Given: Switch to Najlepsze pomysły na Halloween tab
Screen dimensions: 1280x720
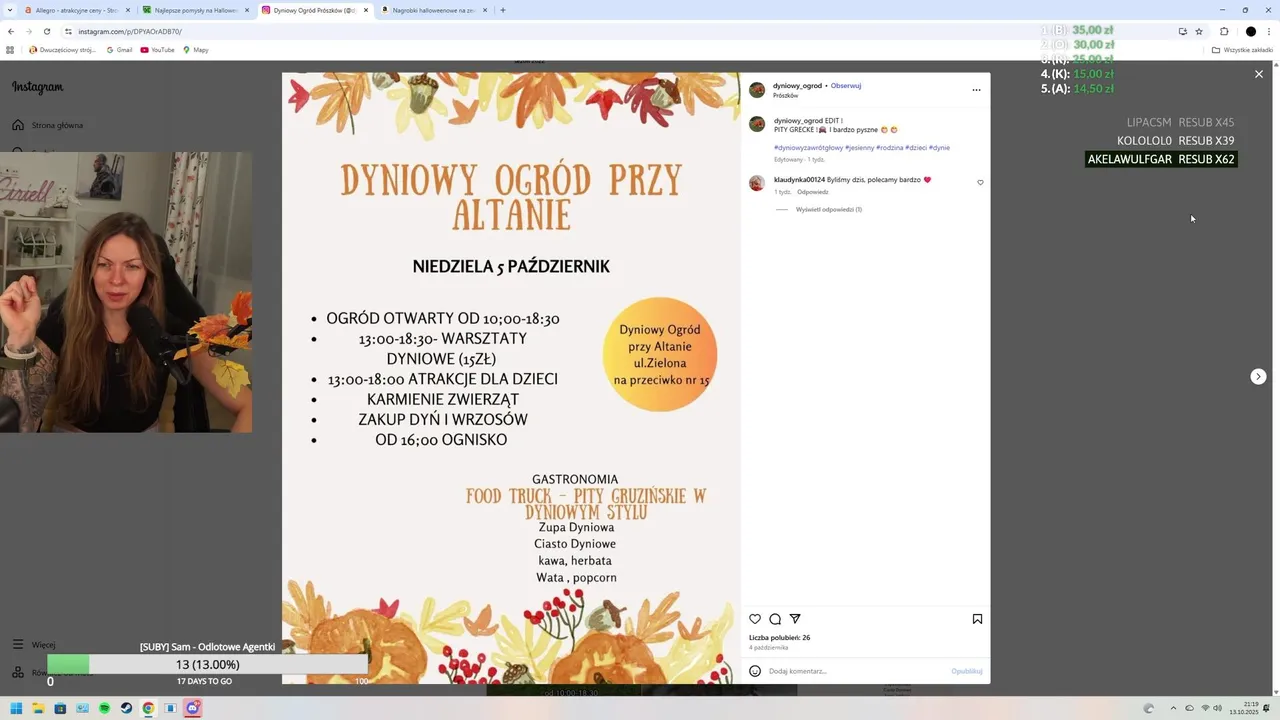Looking at the screenshot, I should pyautogui.click(x=195, y=10).
